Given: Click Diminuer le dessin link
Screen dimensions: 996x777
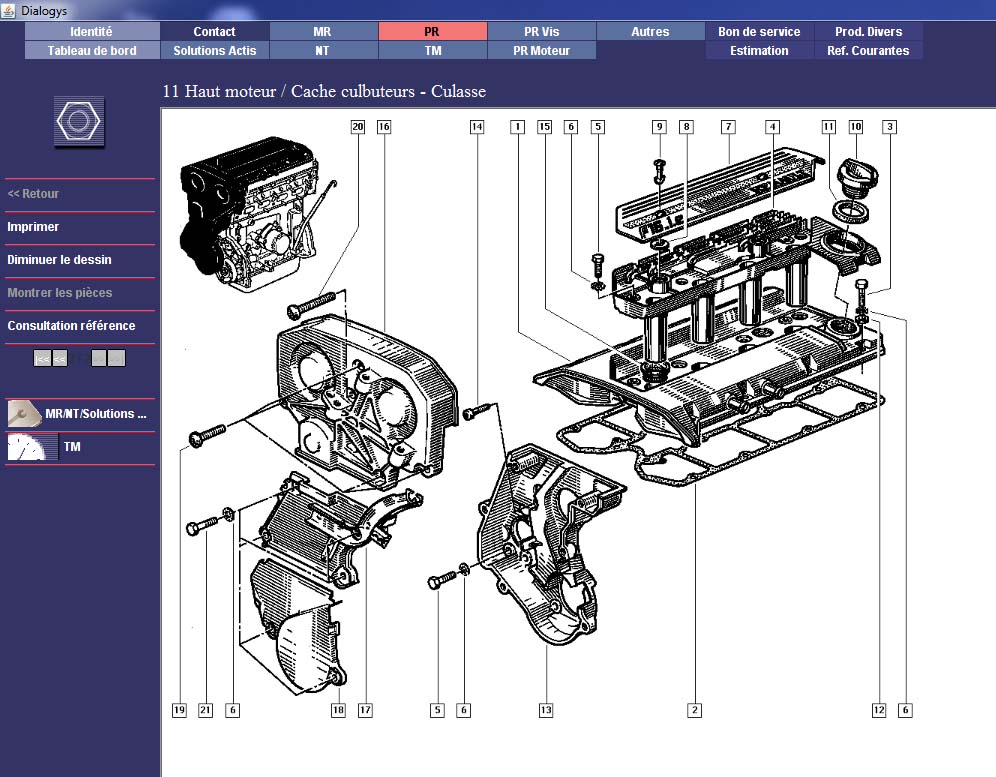Looking at the screenshot, I should tap(59, 260).
